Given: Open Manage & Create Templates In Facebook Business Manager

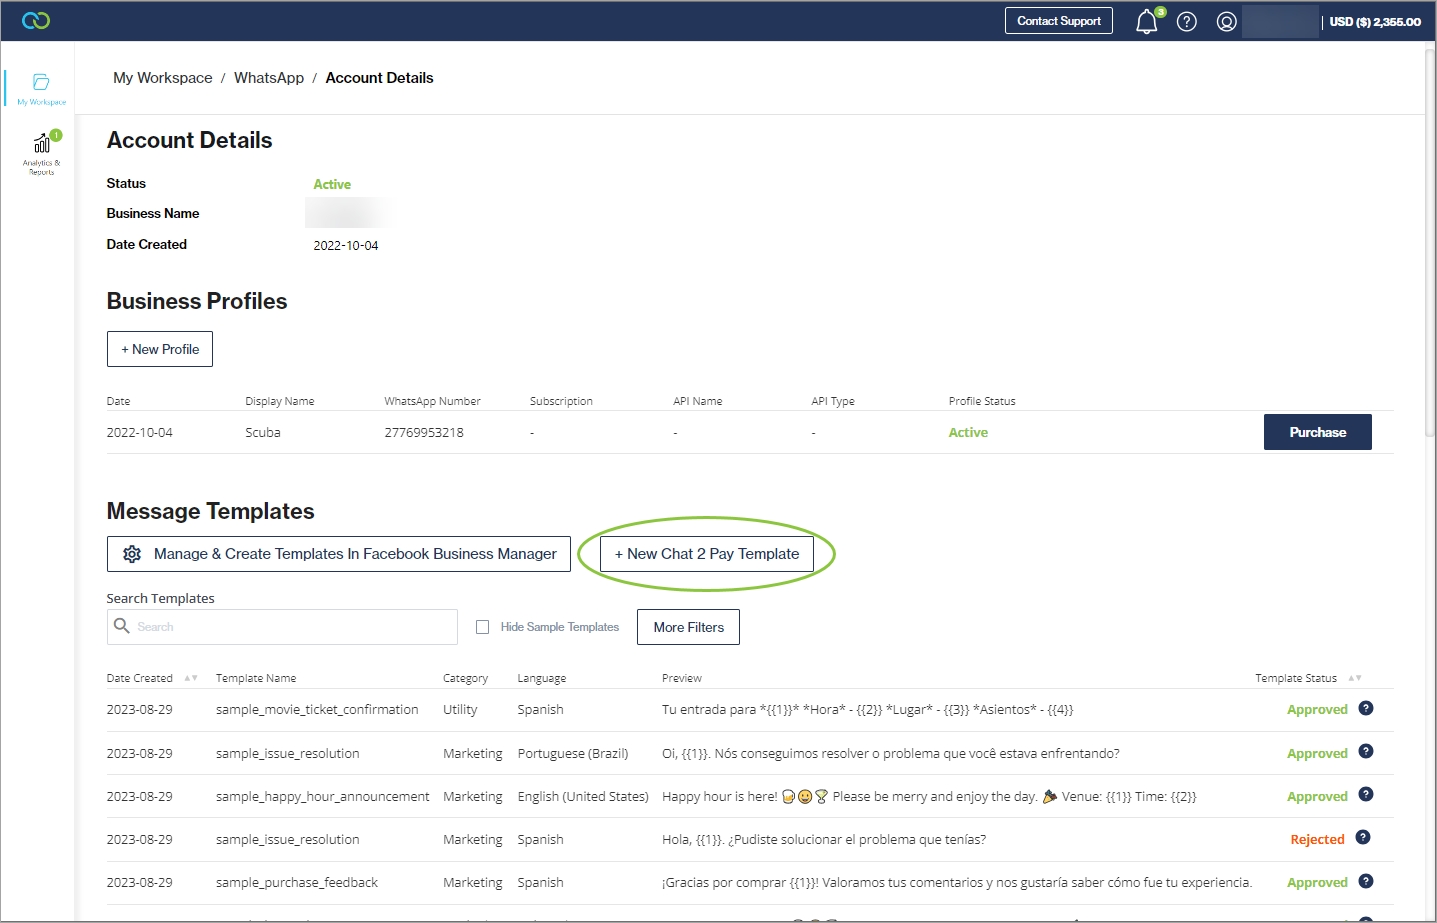Looking at the screenshot, I should pyautogui.click(x=339, y=554).
